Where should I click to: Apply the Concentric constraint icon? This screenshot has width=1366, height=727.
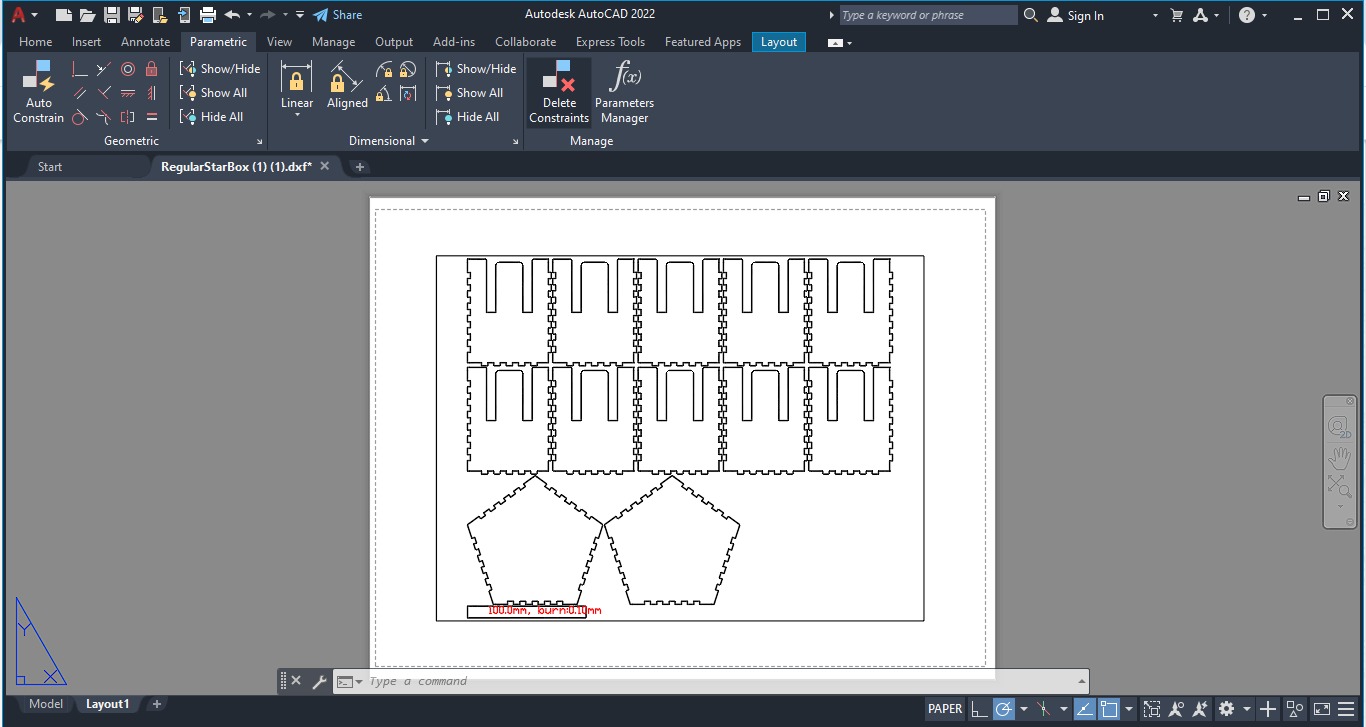[128, 69]
